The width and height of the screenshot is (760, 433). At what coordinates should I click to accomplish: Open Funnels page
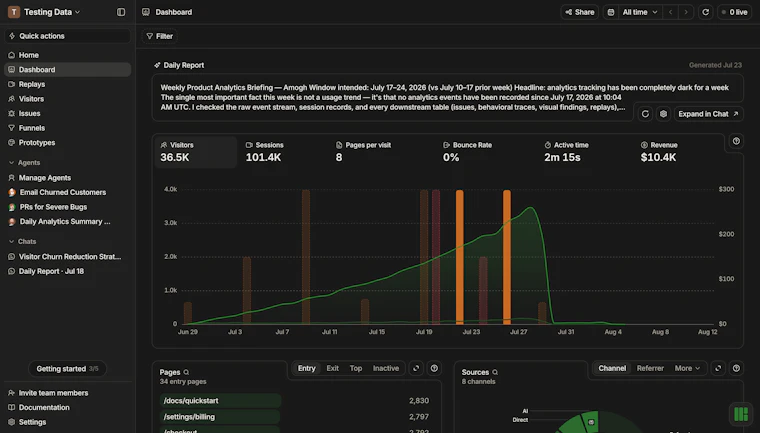(67, 128)
